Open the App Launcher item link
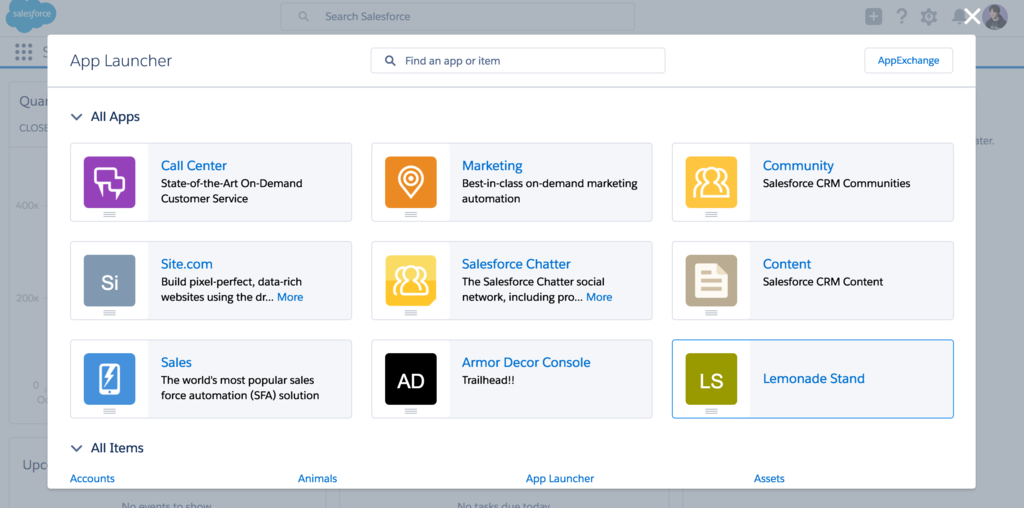Screen dimensions: 1024x508 tap(560, 479)
